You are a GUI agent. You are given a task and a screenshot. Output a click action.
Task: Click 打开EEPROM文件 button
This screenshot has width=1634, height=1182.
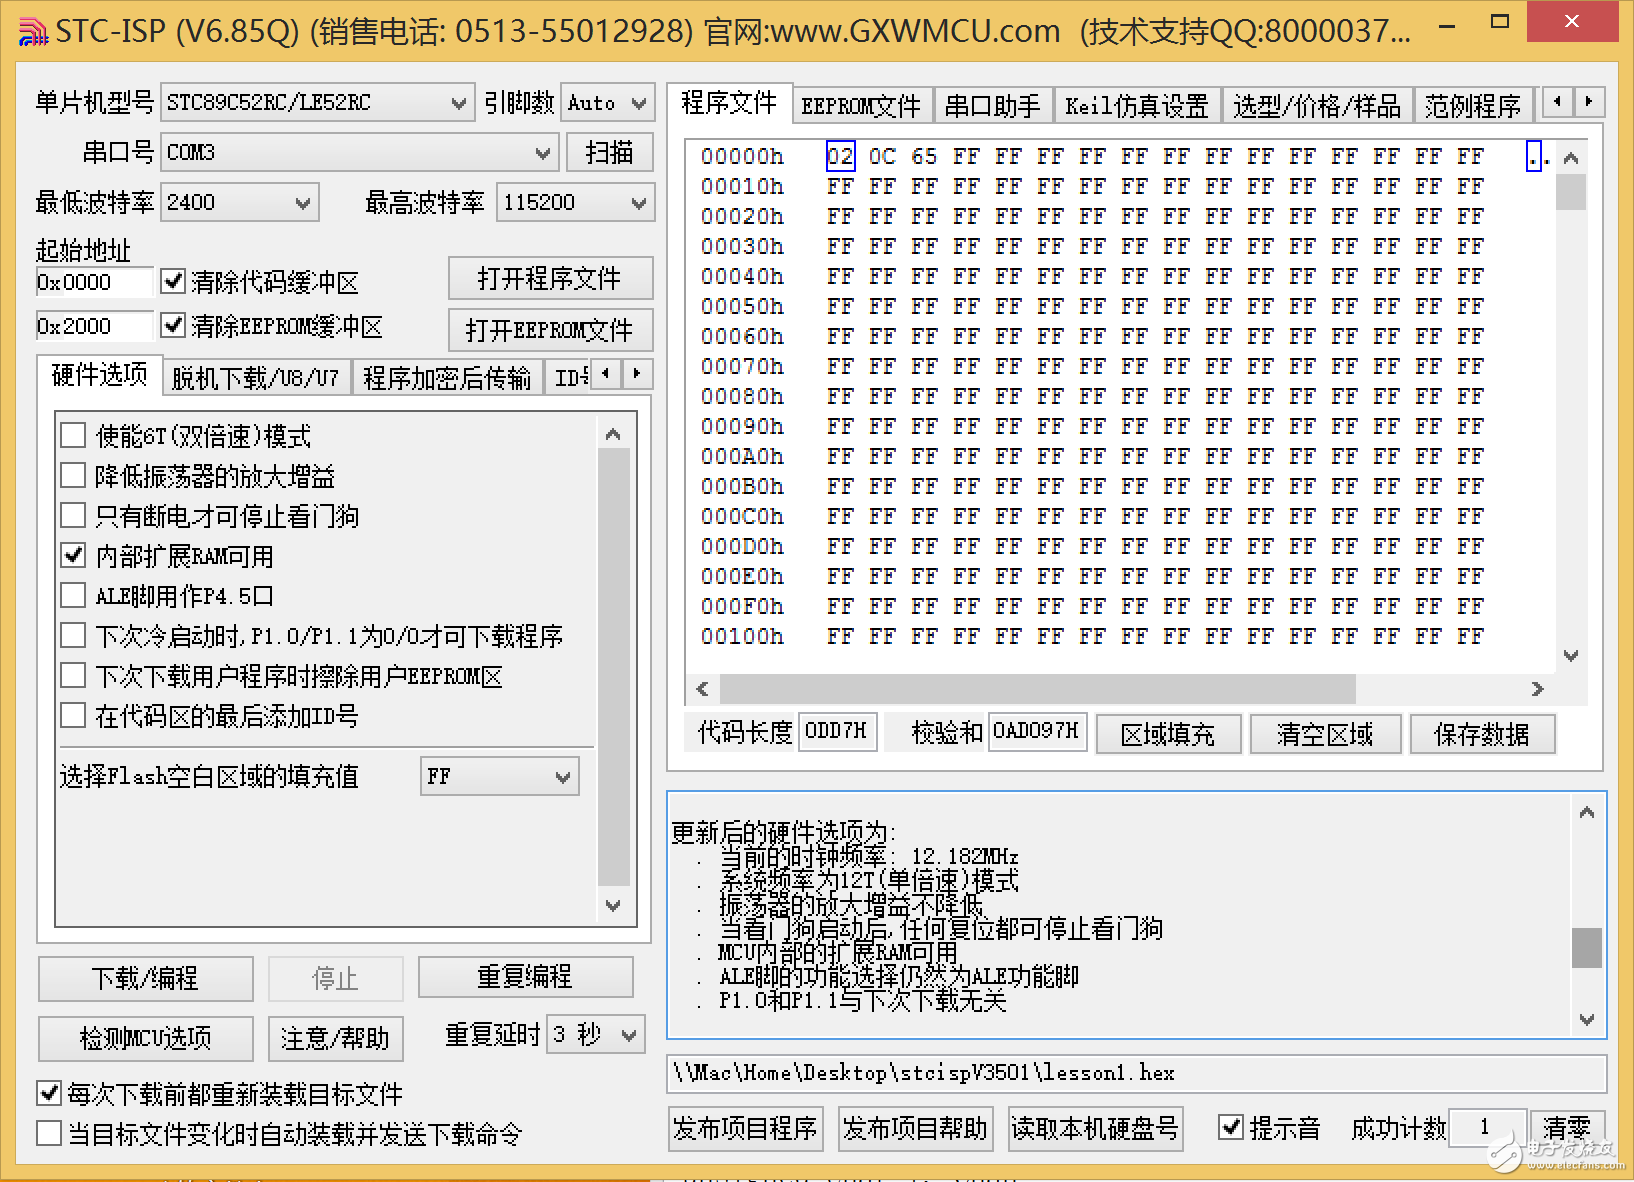click(x=550, y=330)
